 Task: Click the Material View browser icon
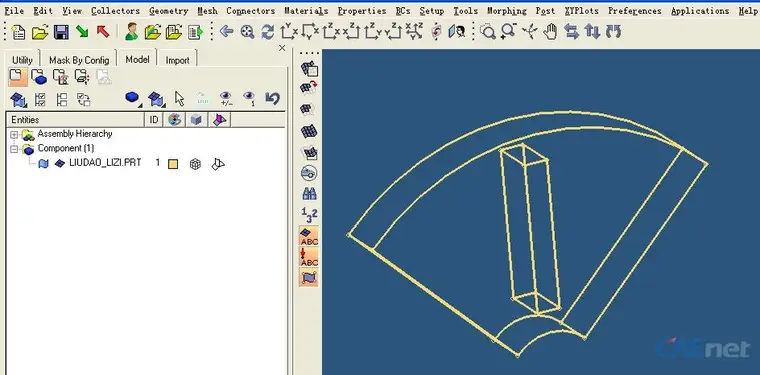(61, 77)
